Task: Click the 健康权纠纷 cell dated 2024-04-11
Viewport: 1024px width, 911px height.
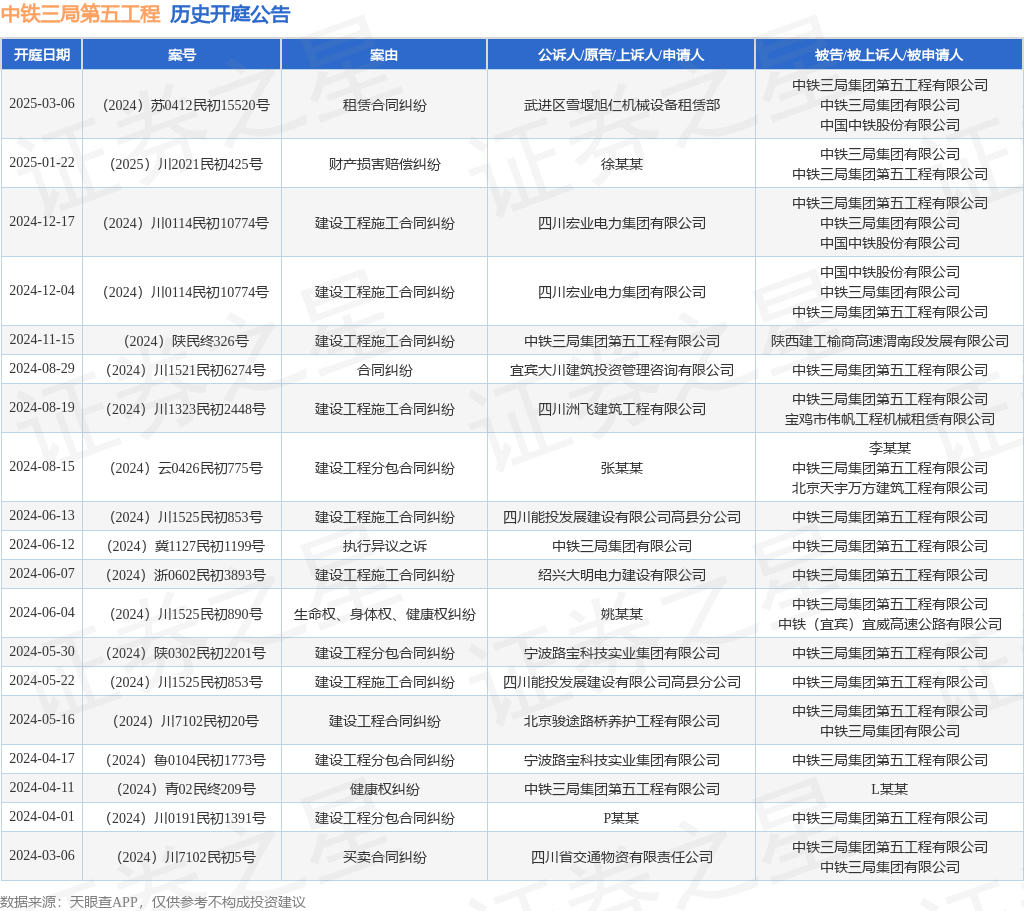Action: click(385, 789)
